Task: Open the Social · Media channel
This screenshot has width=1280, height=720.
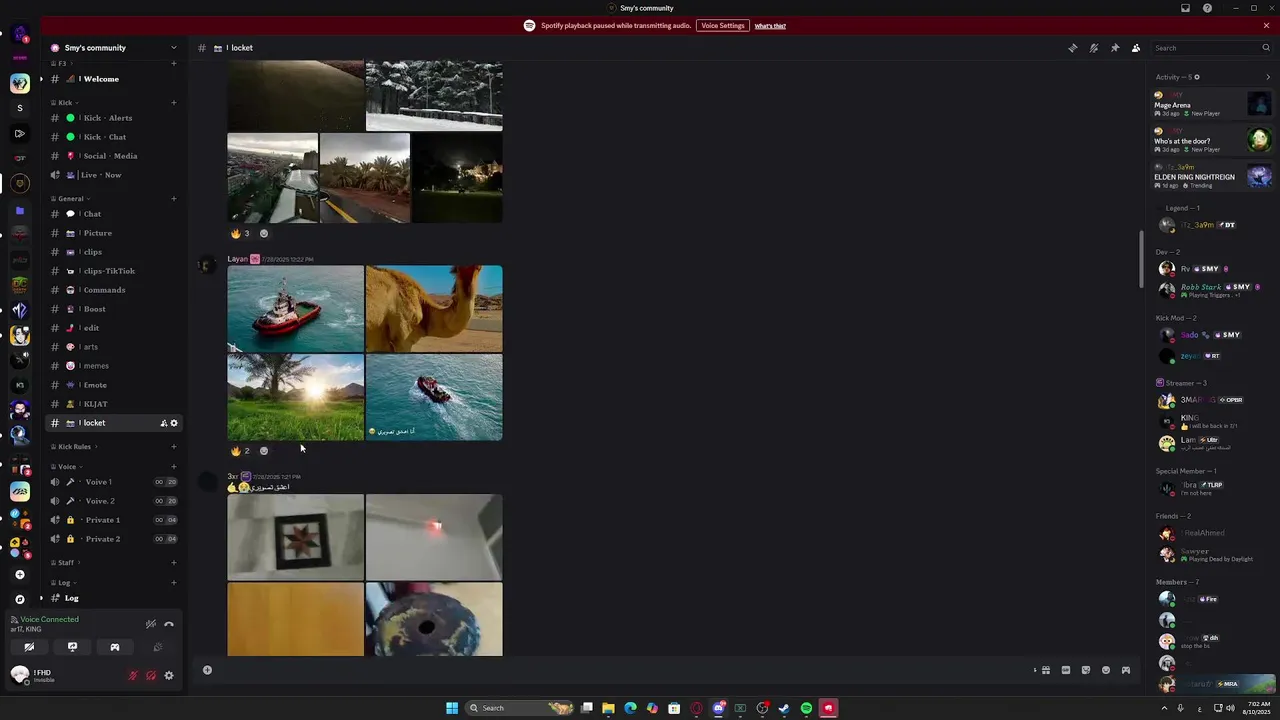Action: point(113,156)
